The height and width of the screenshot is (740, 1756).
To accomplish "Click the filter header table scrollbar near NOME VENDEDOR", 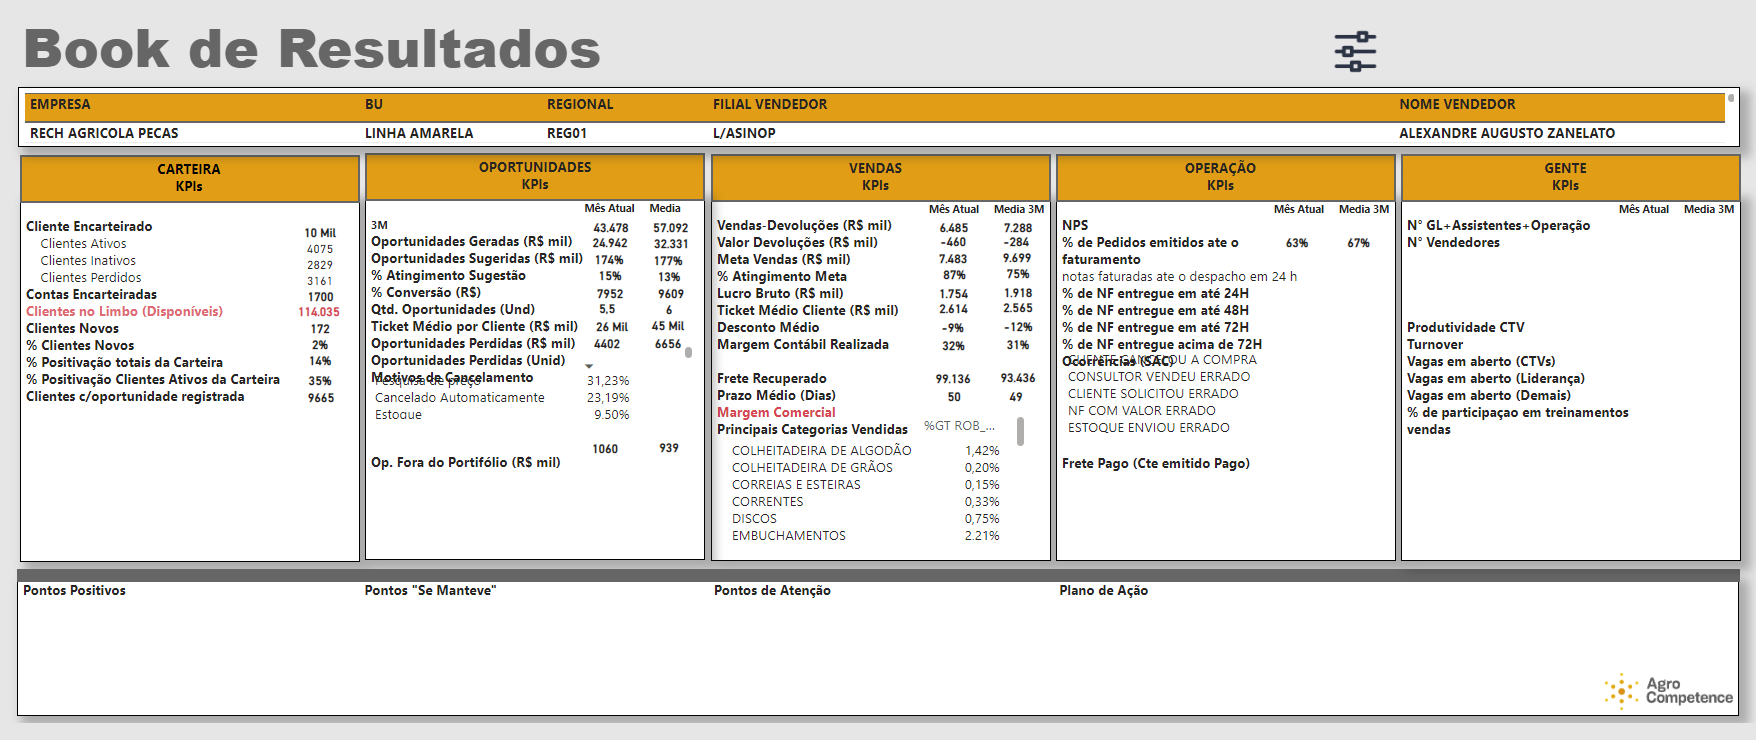I will point(1731,99).
